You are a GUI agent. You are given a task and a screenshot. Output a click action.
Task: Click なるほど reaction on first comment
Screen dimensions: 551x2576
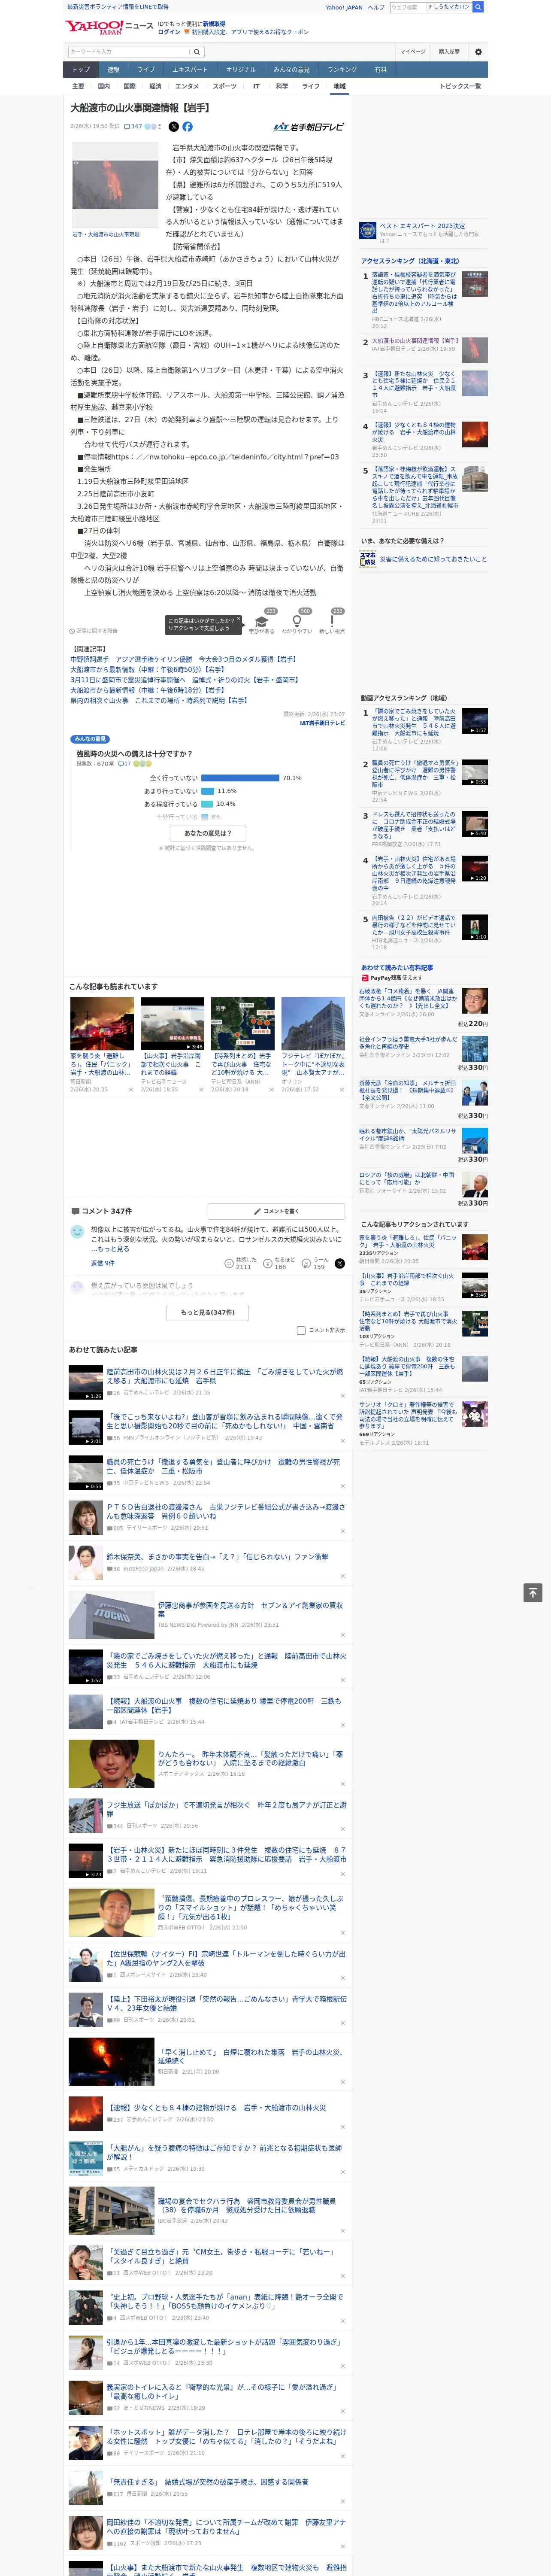point(268,1263)
